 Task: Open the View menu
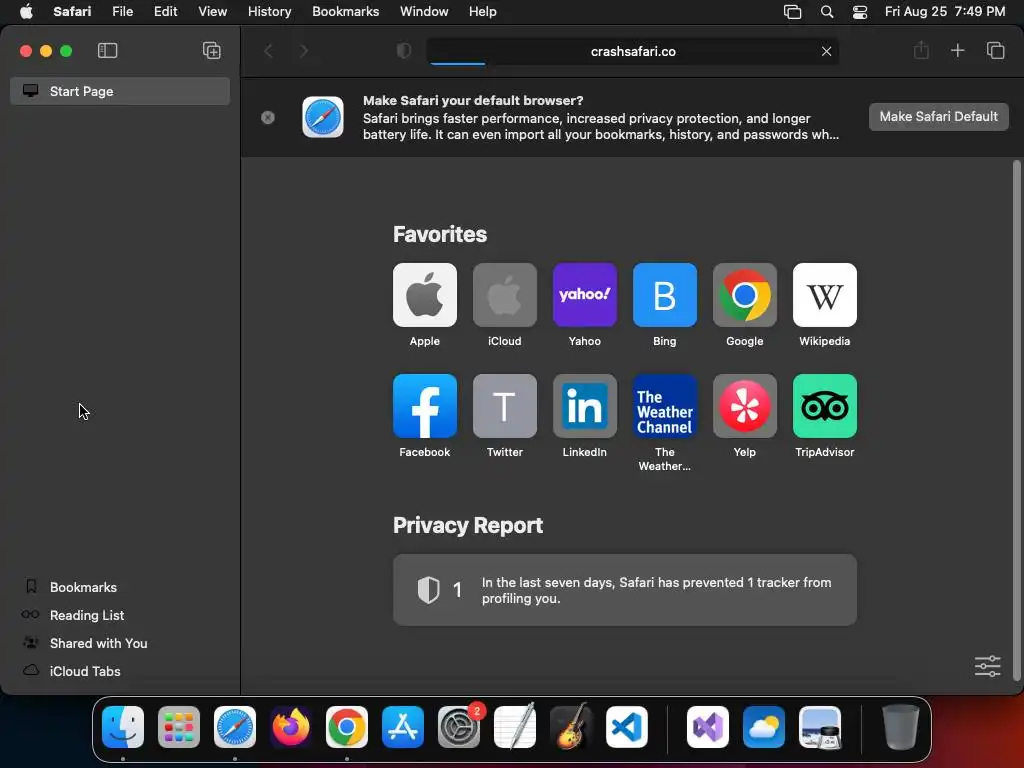212,12
